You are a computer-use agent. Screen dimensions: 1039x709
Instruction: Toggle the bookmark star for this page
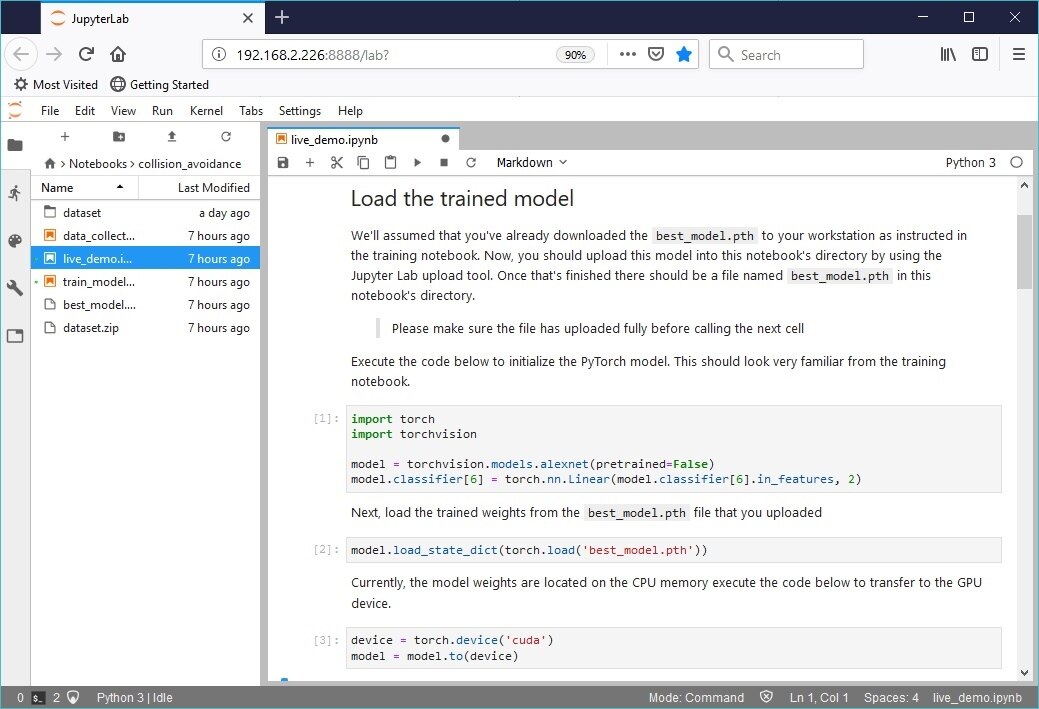coord(684,55)
